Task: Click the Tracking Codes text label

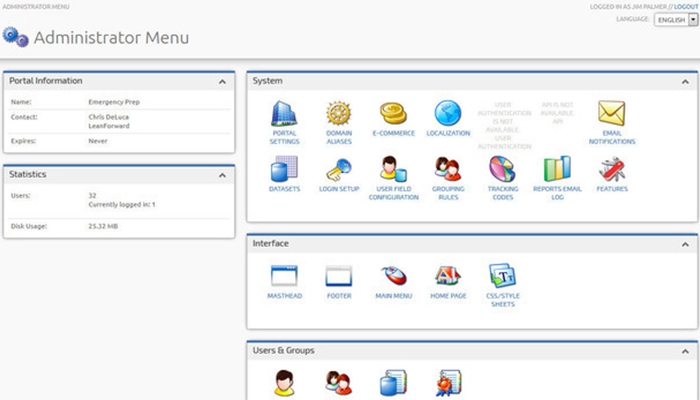Action: 503,193
